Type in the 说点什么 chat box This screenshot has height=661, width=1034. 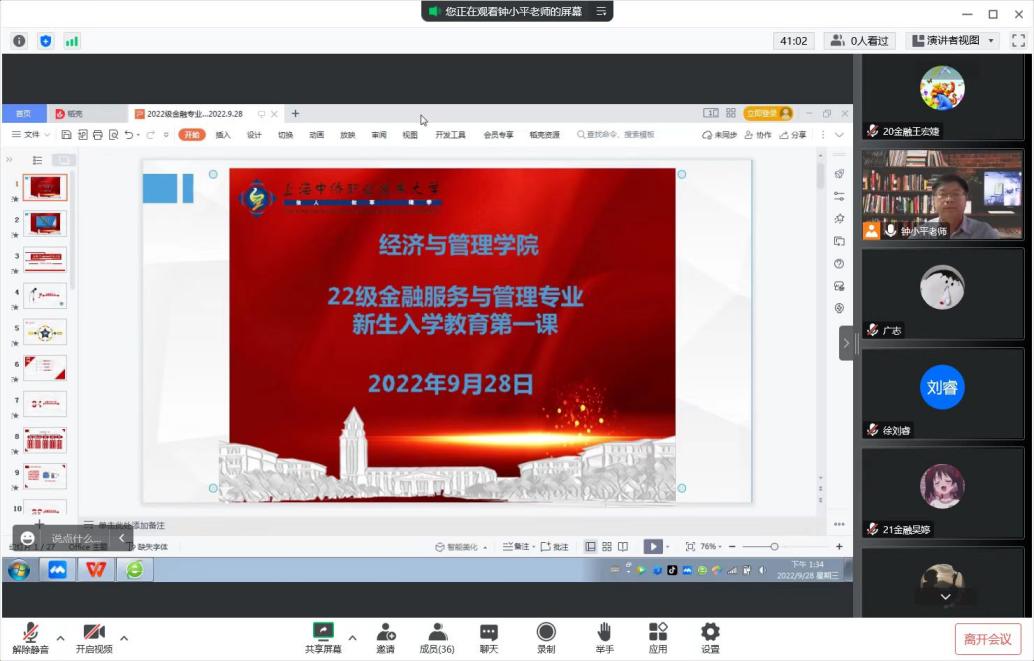(x=77, y=538)
